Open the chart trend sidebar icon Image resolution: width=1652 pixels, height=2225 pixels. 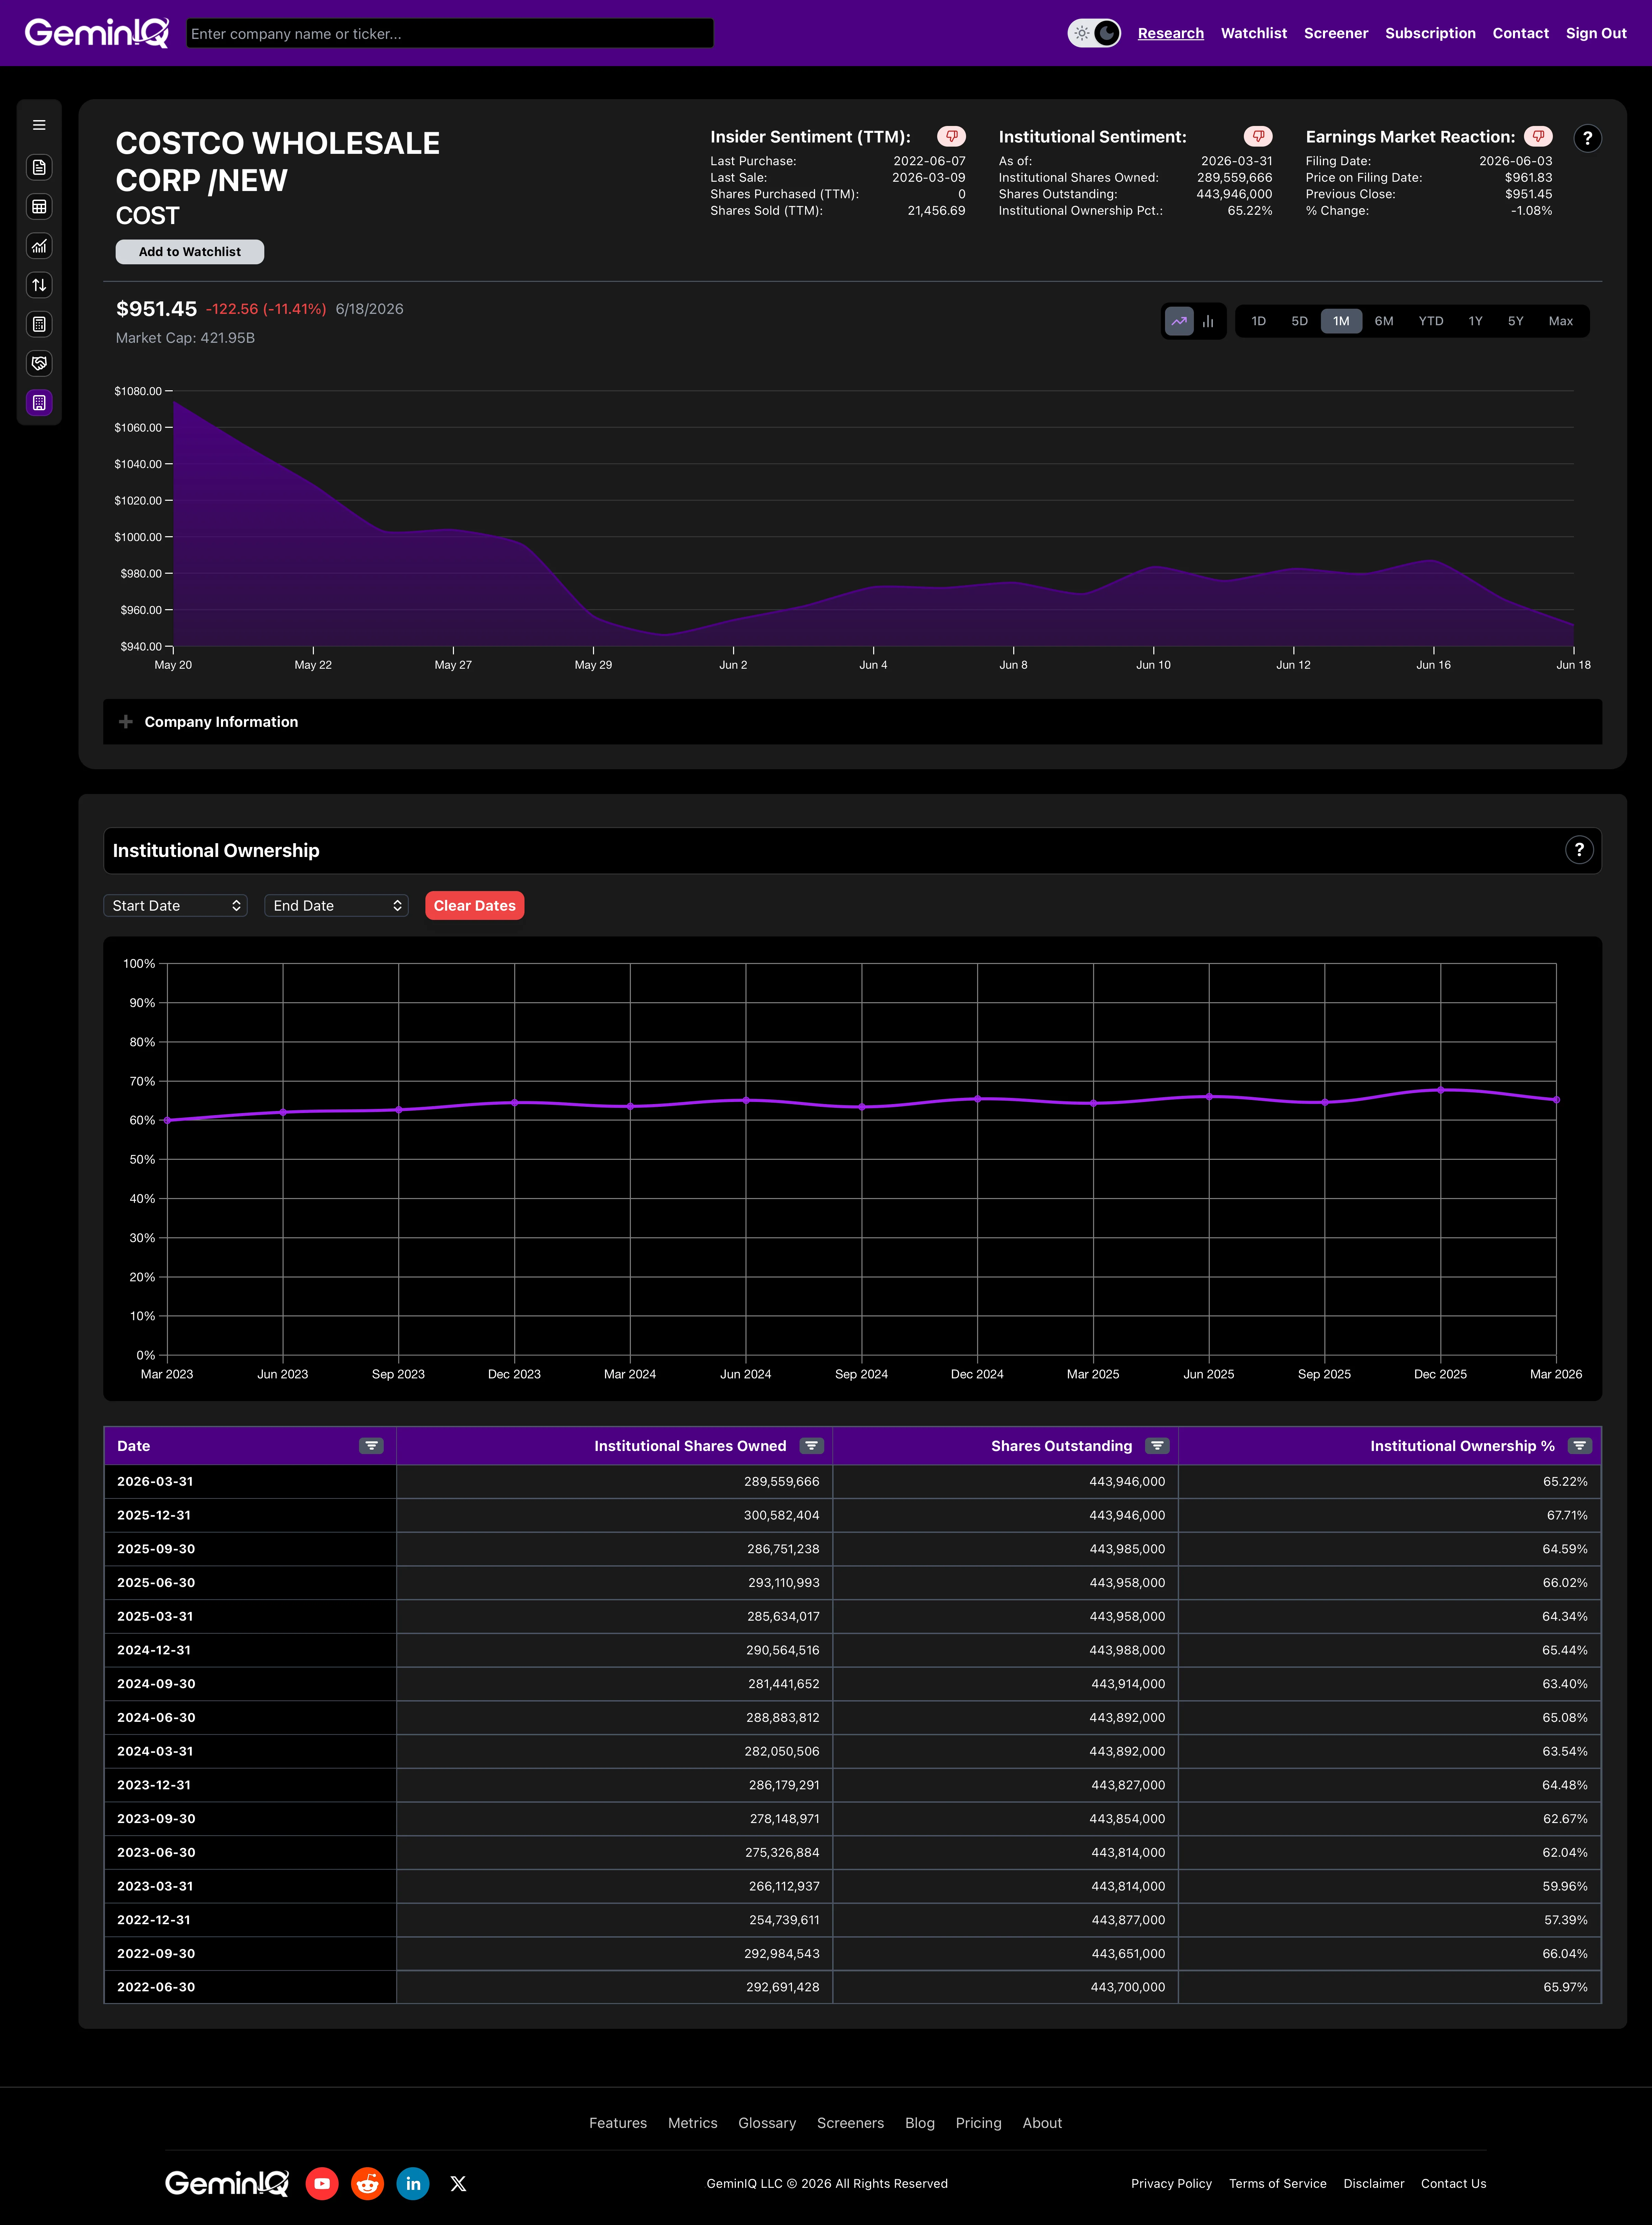pyautogui.click(x=39, y=246)
